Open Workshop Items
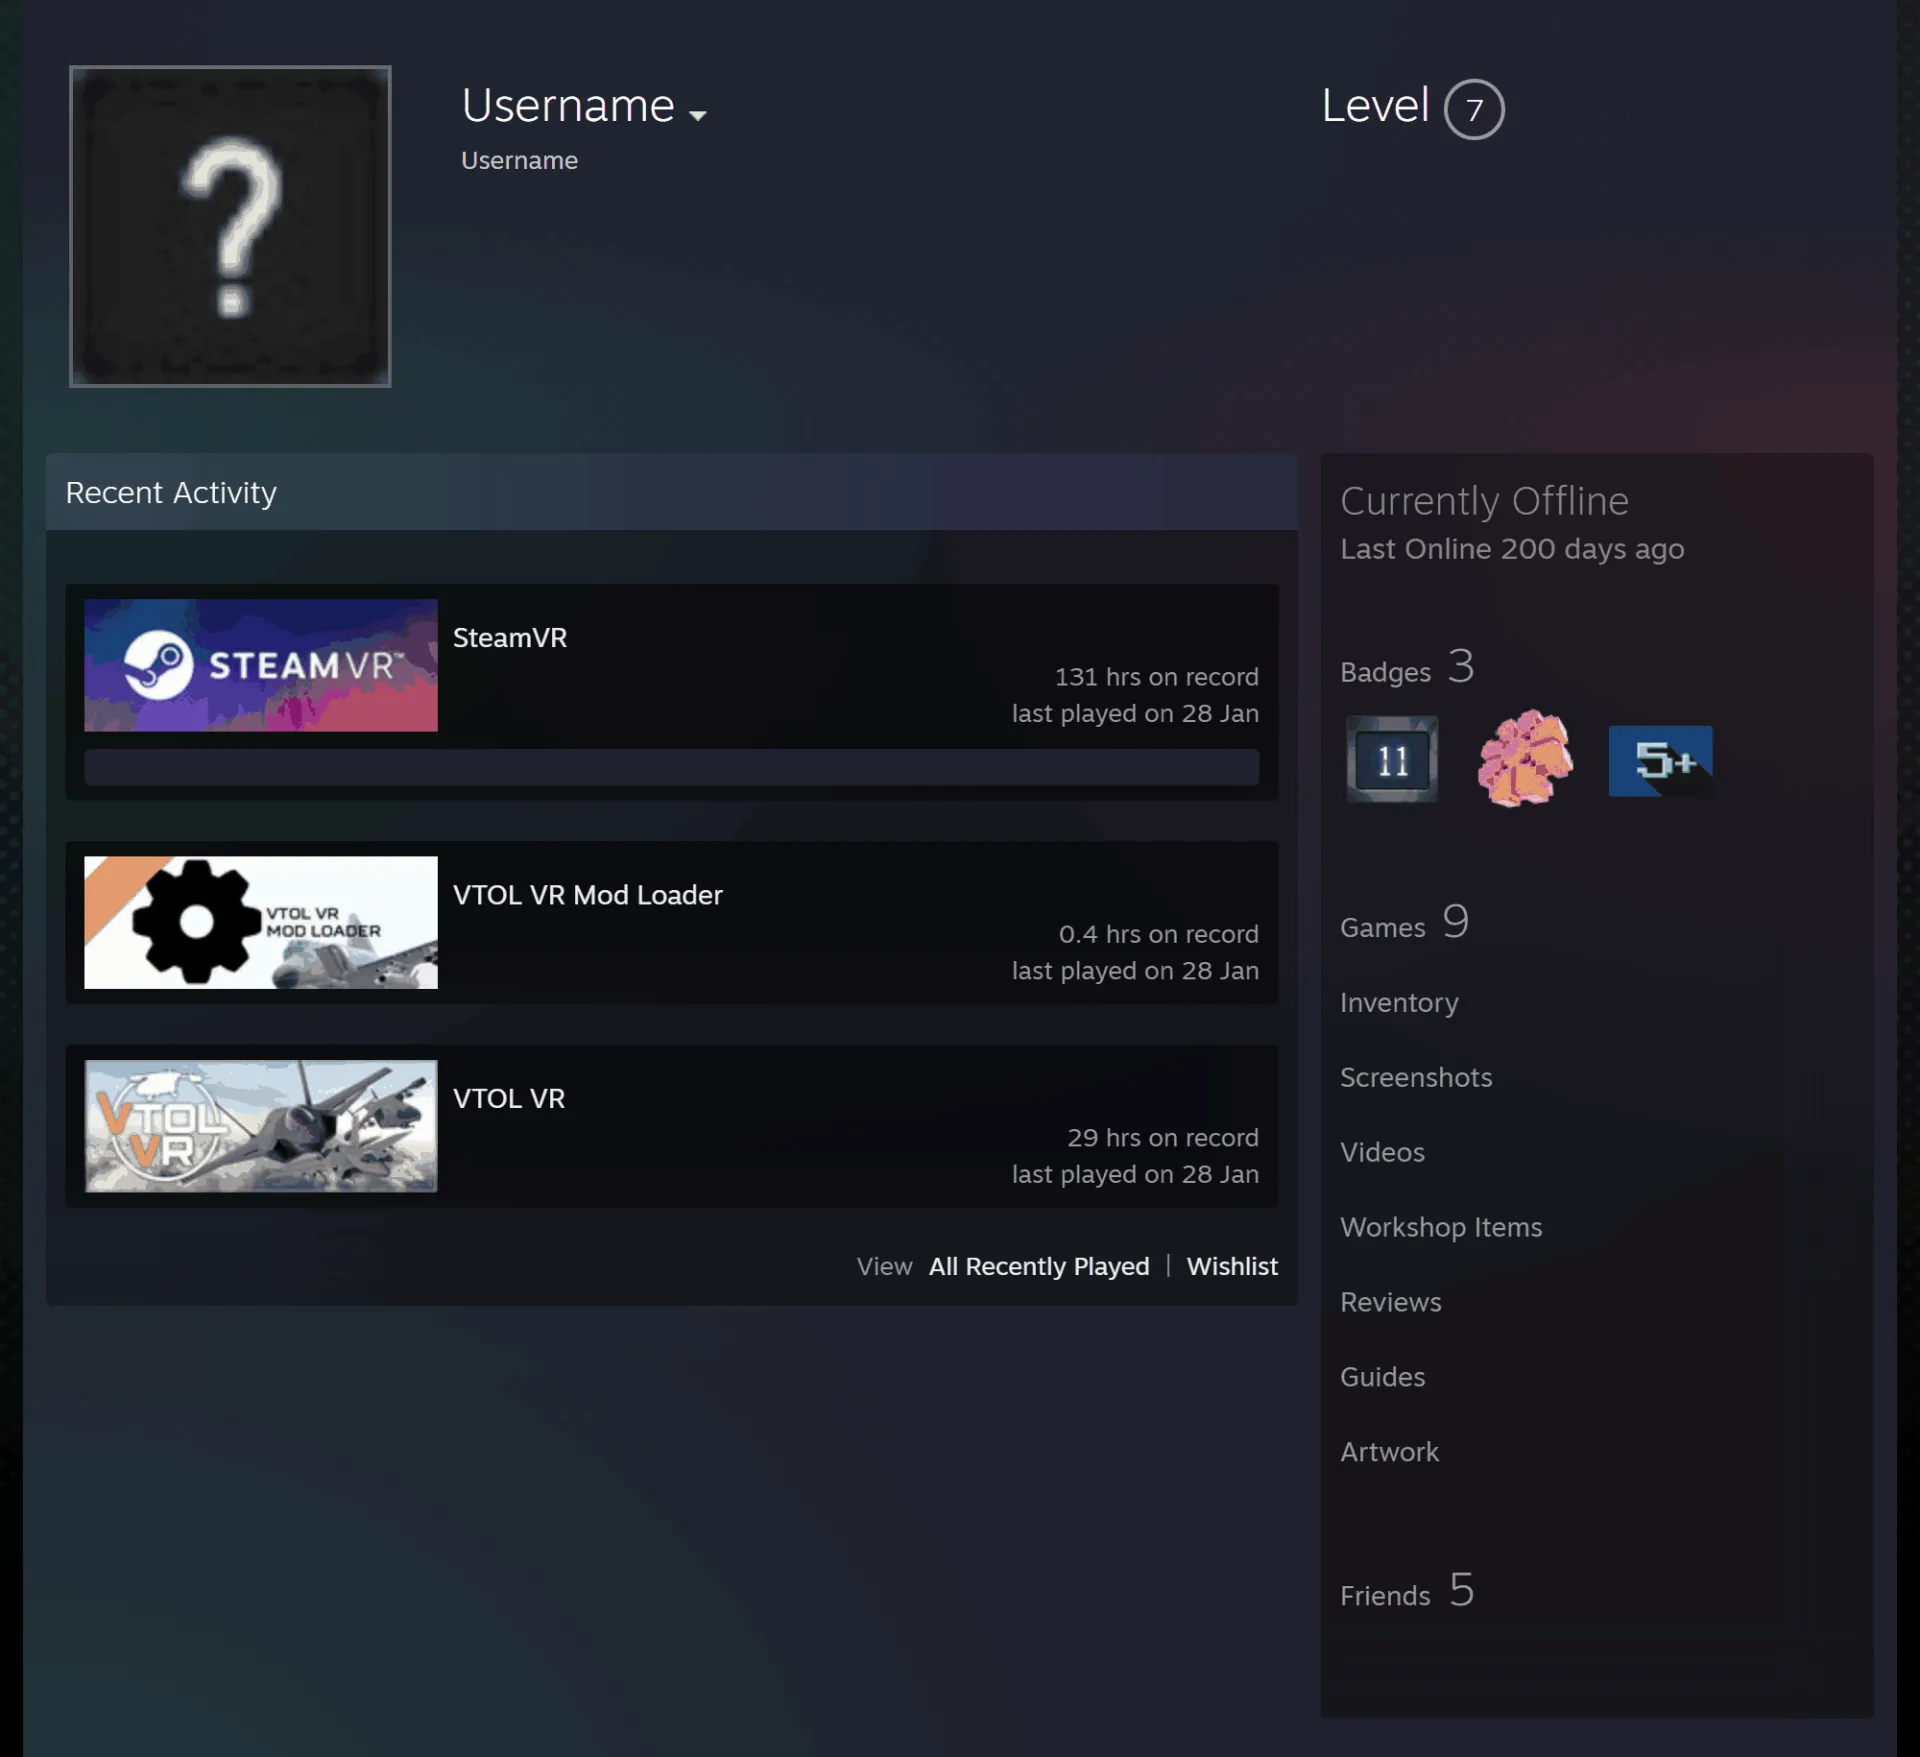 click(1441, 1227)
